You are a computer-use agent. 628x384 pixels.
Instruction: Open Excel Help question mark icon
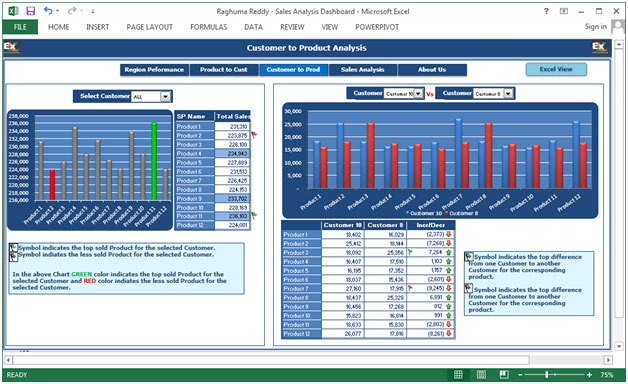tap(546, 11)
